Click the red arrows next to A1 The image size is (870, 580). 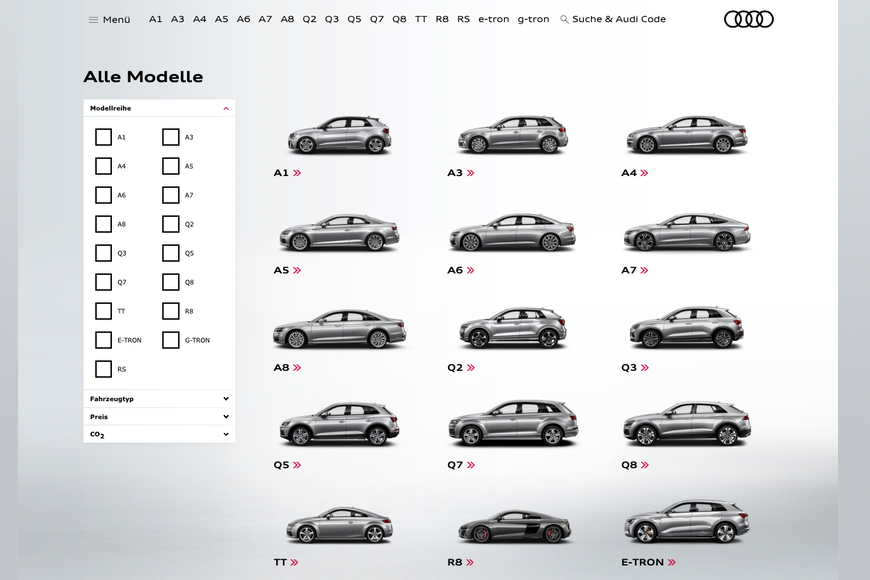(x=297, y=173)
